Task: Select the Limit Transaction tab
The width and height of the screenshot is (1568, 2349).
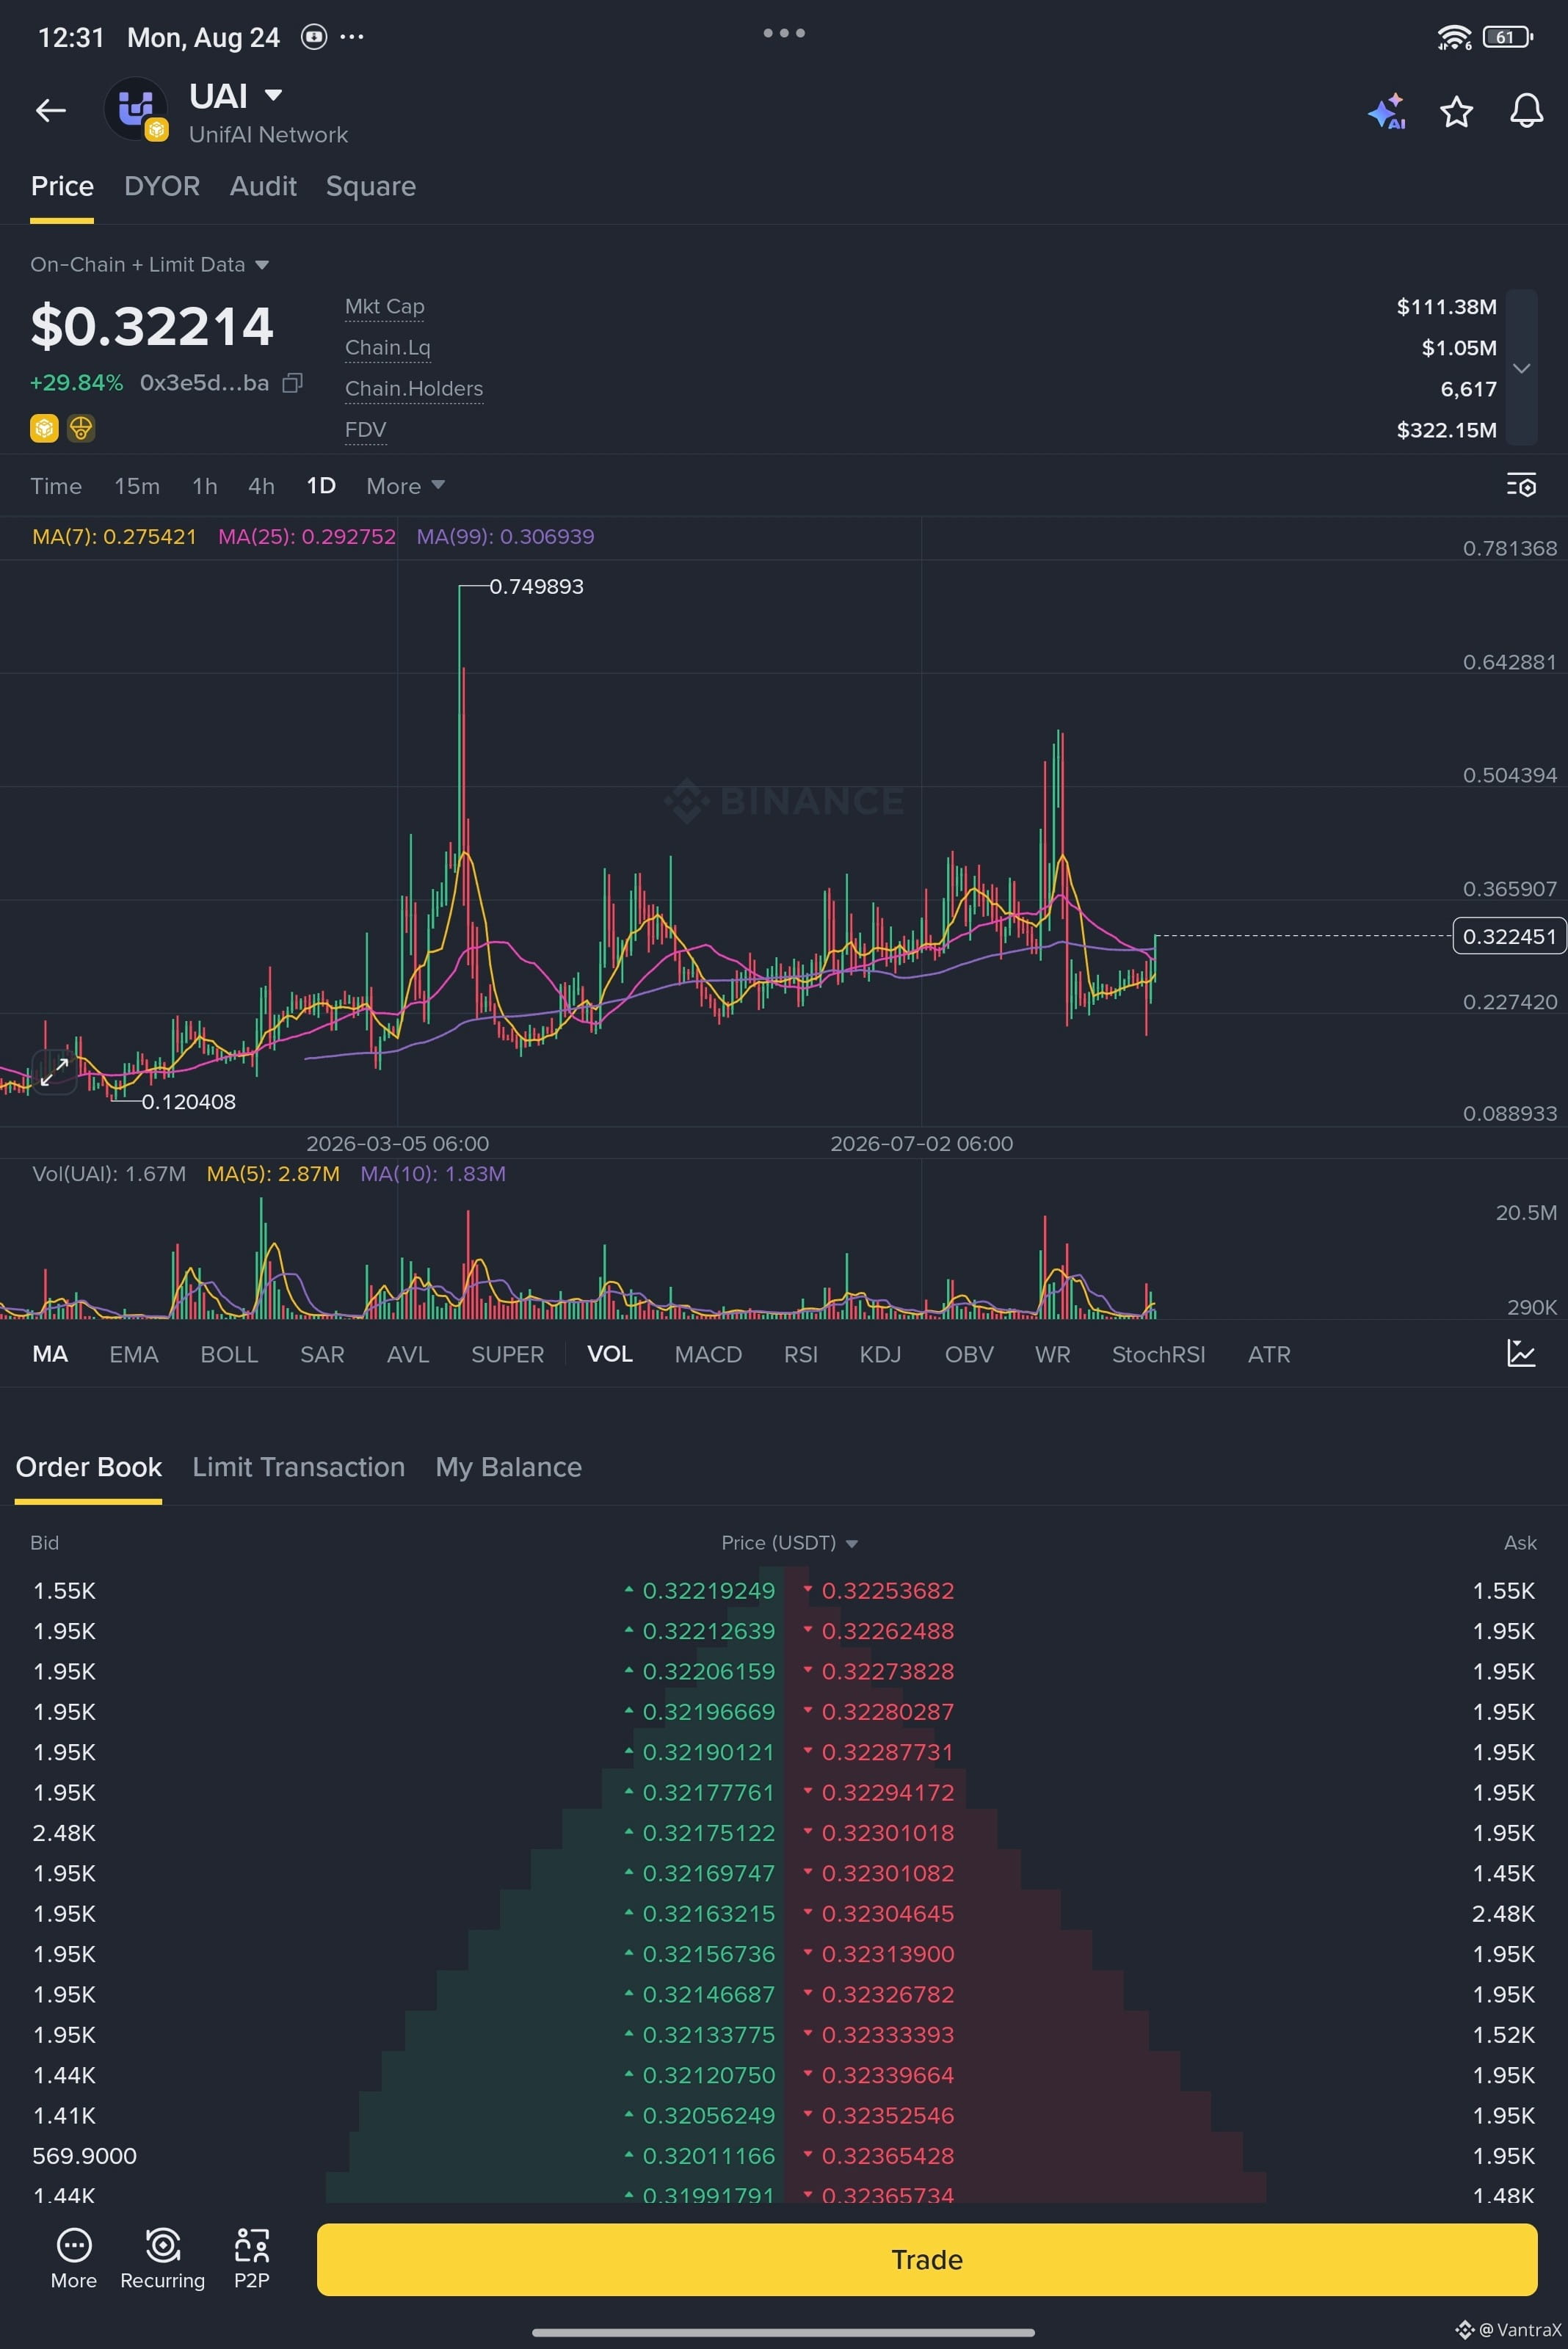Action: [x=298, y=1467]
